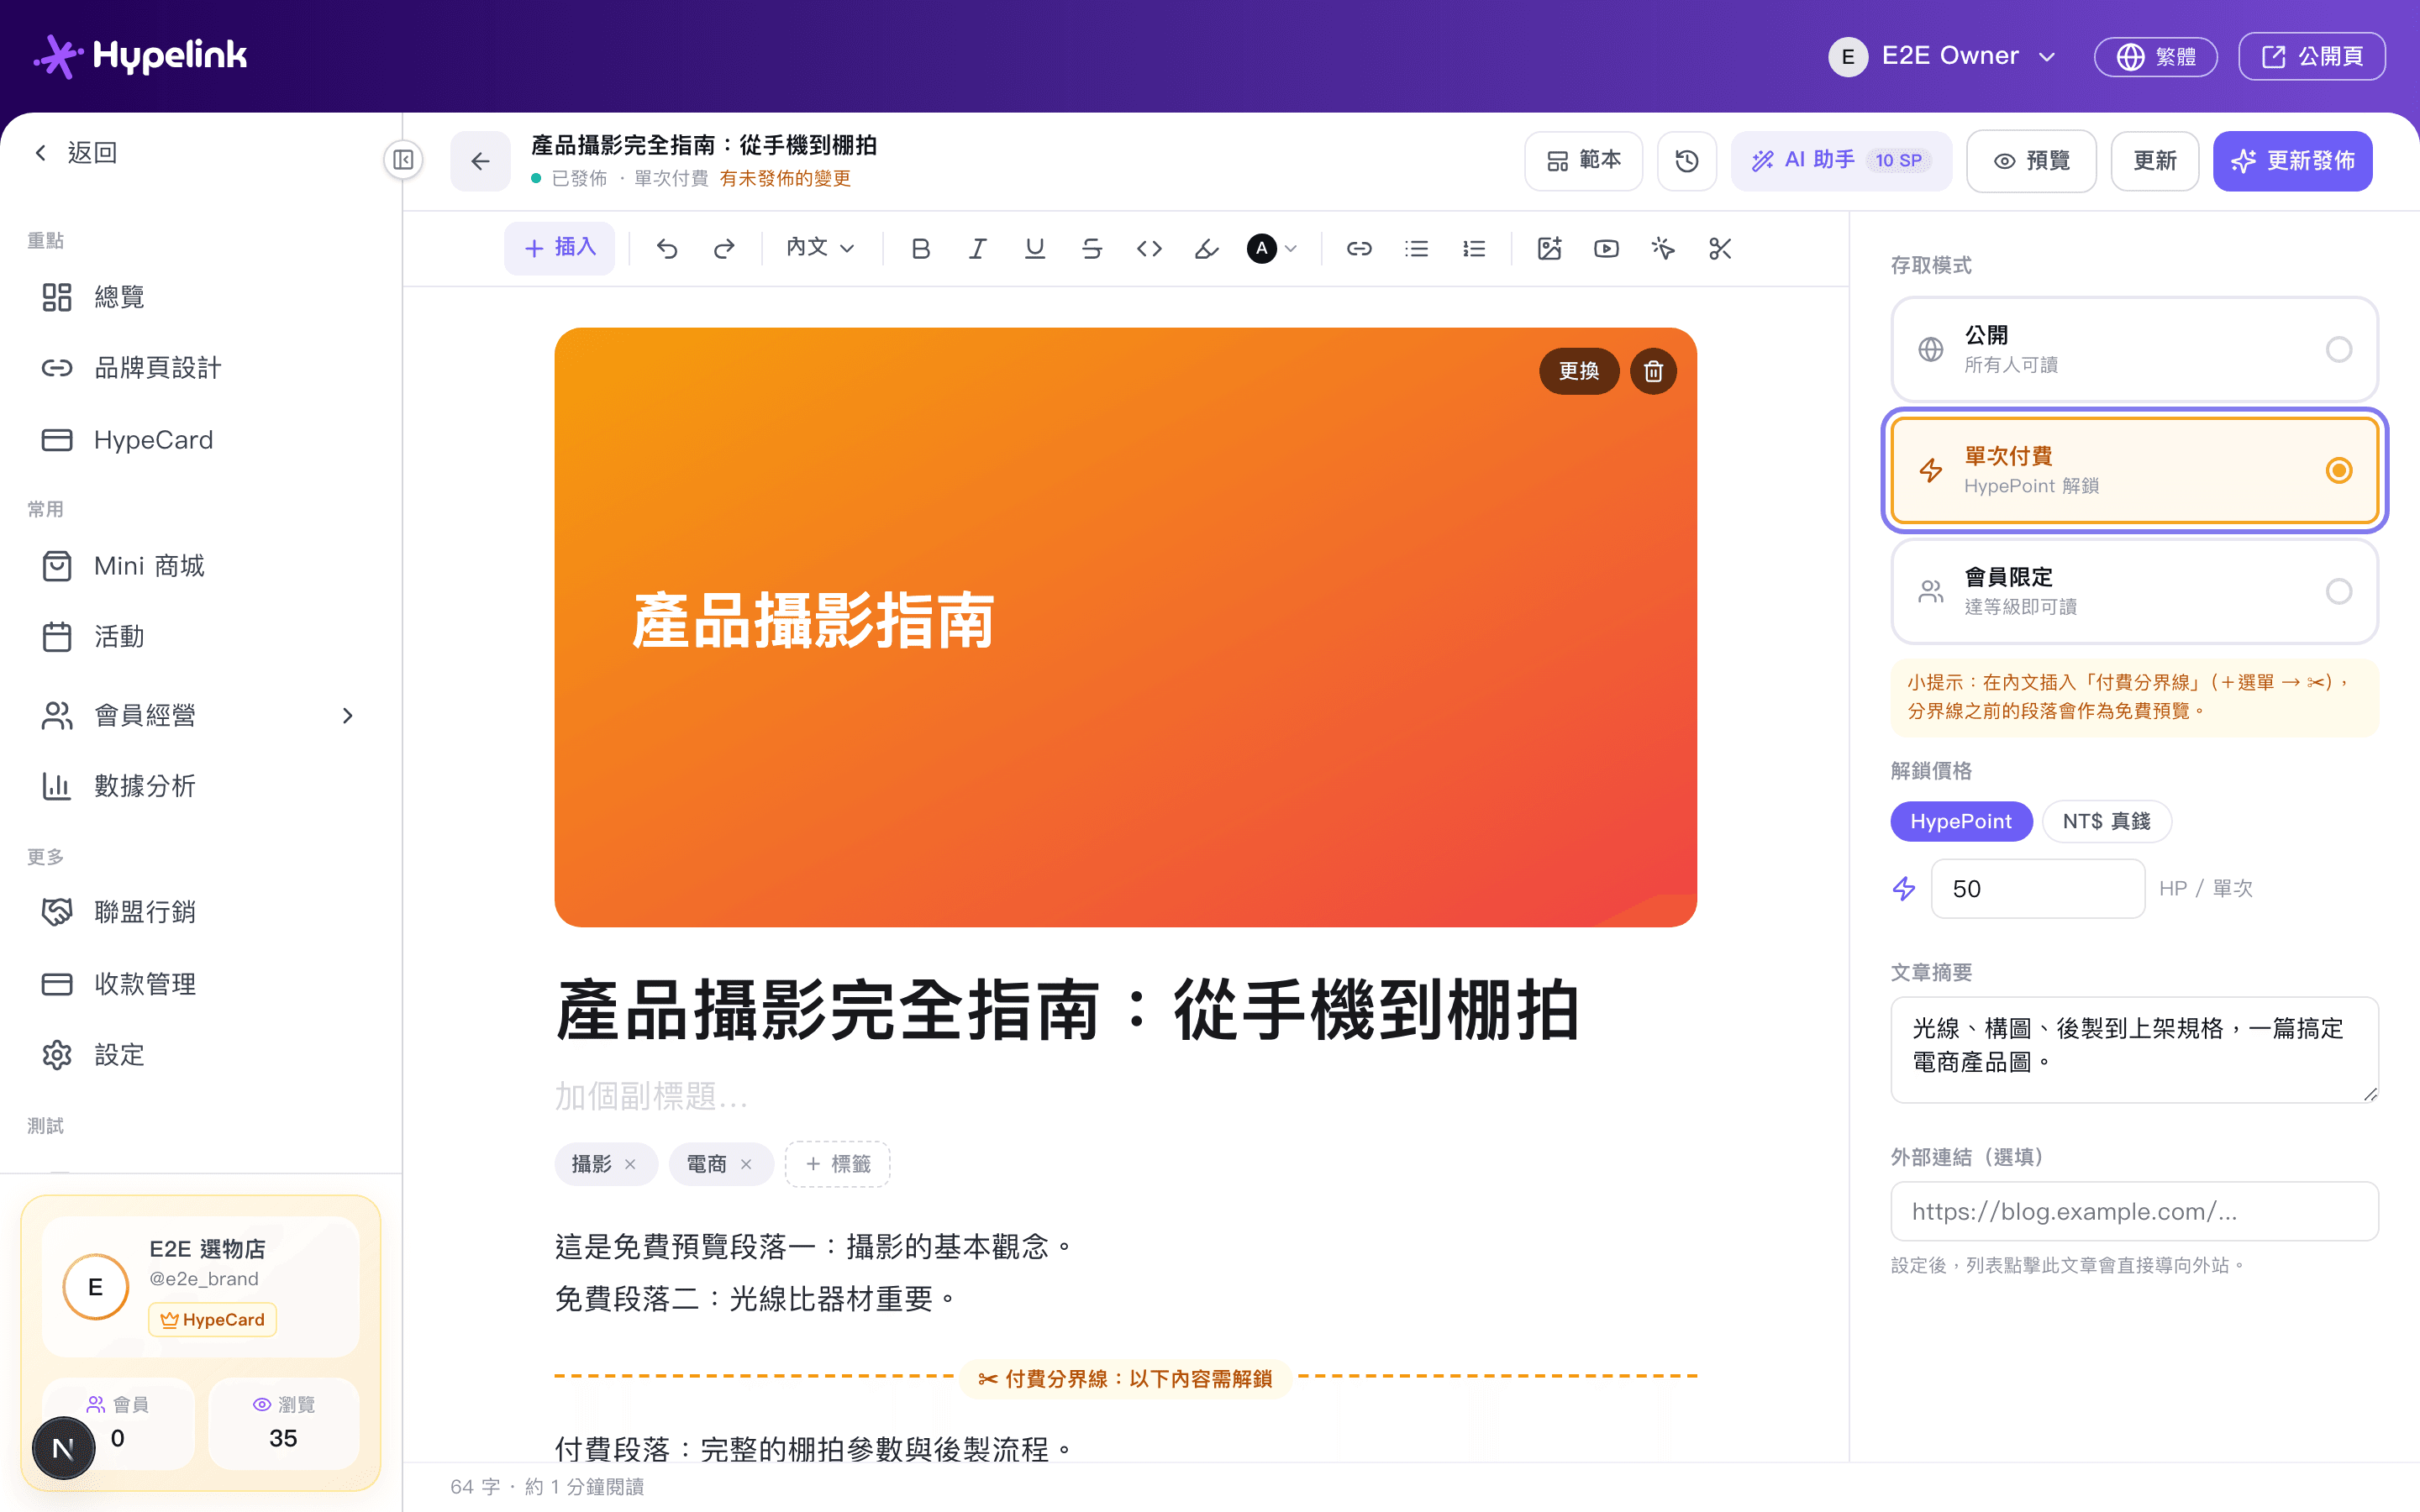Apply inline code formatting
Screen dimensions: 2420x1512
(x=1149, y=248)
